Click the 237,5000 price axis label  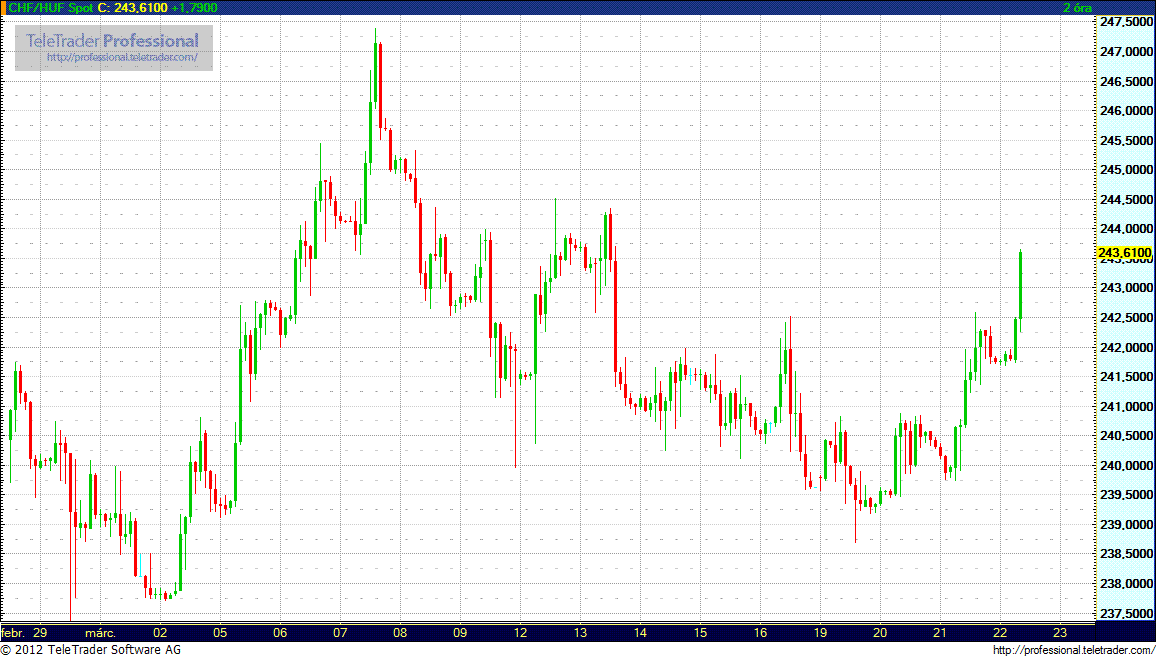click(1125, 613)
